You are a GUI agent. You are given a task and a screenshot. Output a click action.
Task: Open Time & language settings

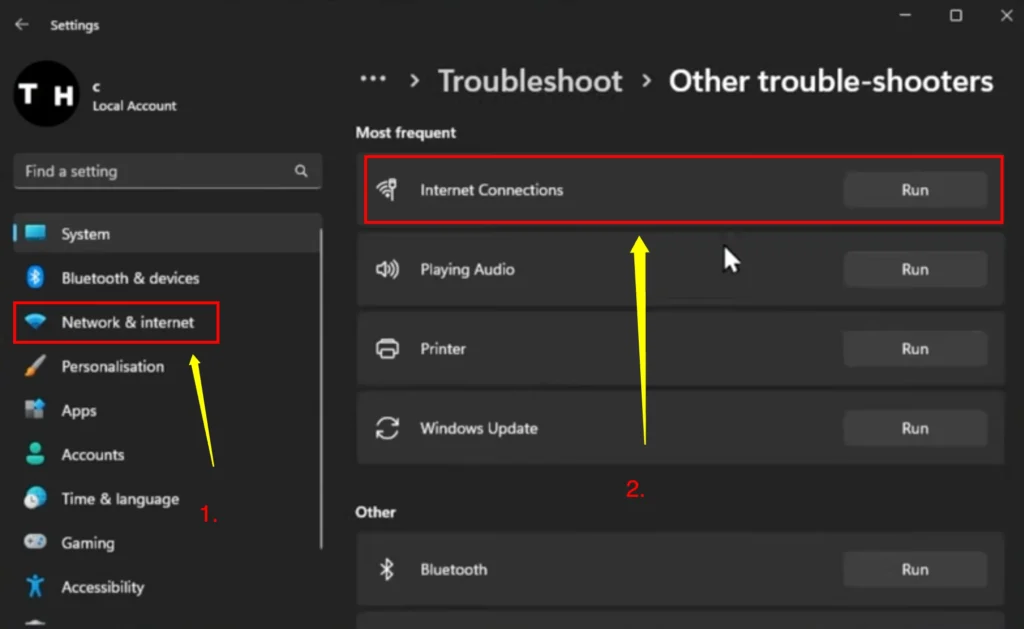coord(167,499)
